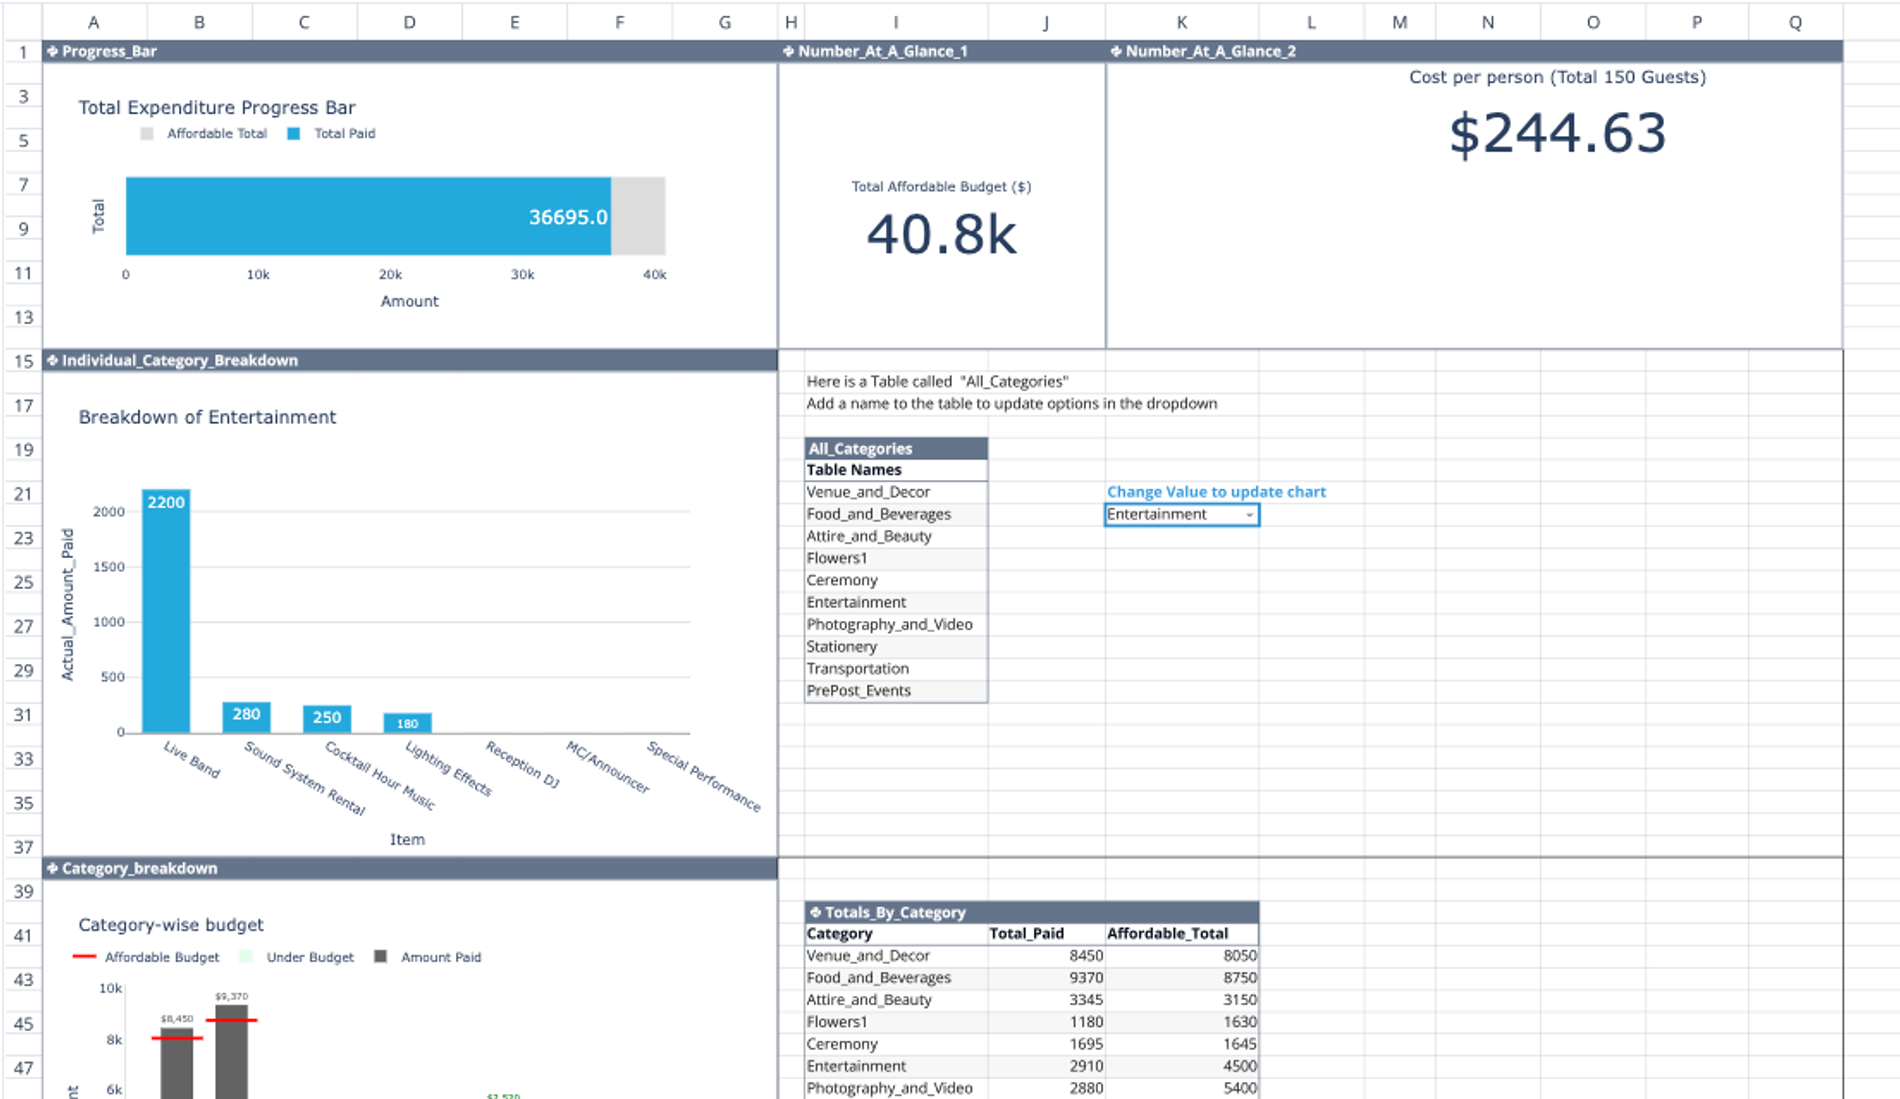
Task: Select Ceremony in the All_Categories table
Action: pyautogui.click(x=896, y=580)
